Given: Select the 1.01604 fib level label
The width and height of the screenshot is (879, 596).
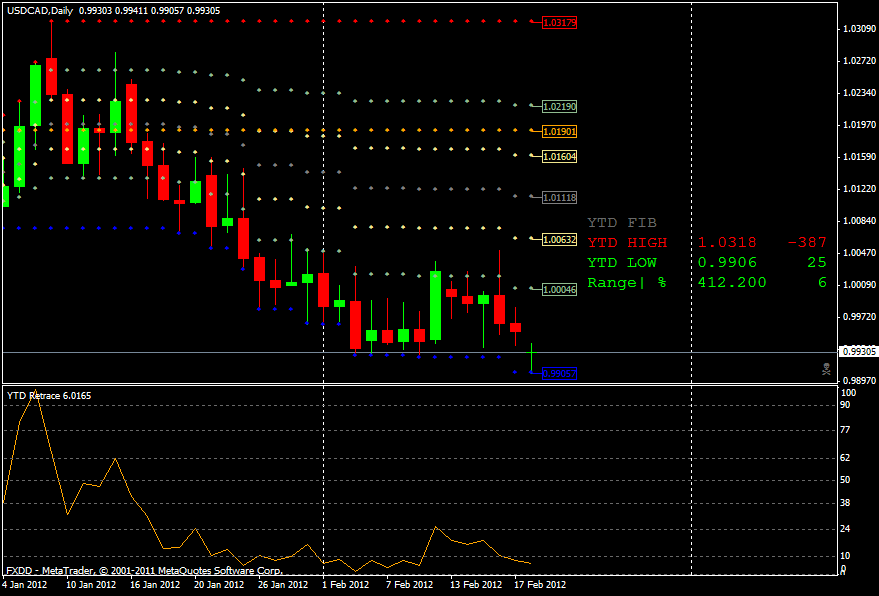Looking at the screenshot, I should (x=559, y=157).
